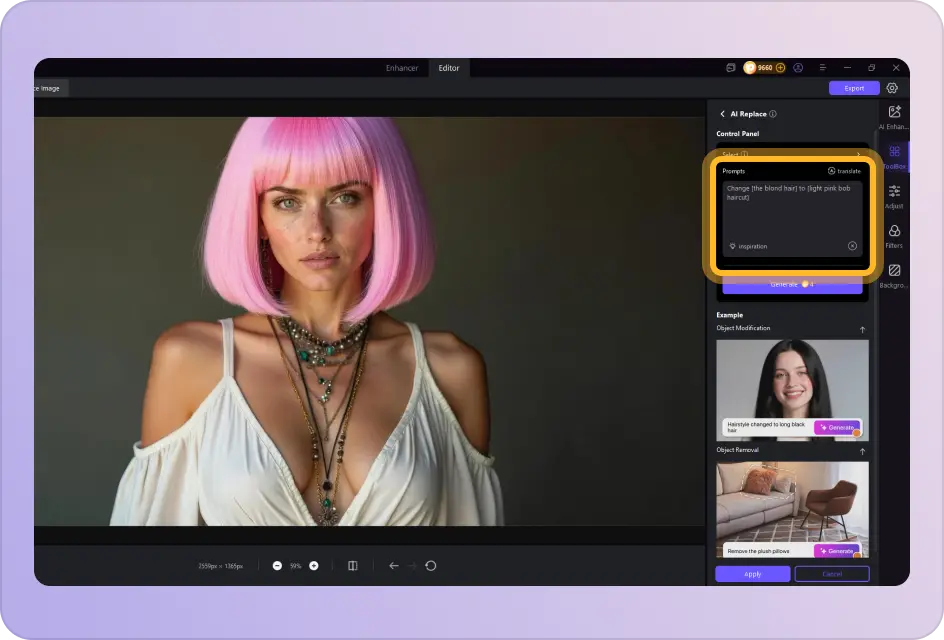944x640 pixels.
Task: Apply the AI Replace changes
Action: pyautogui.click(x=752, y=574)
